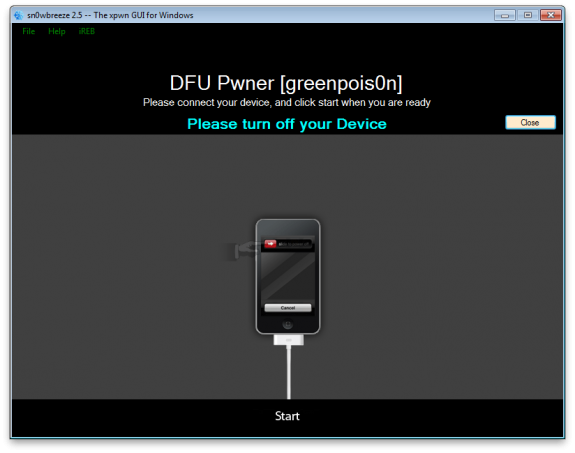575x453 pixels.
Task: Minimize the sn0wbreeze window
Action: coord(505,15)
